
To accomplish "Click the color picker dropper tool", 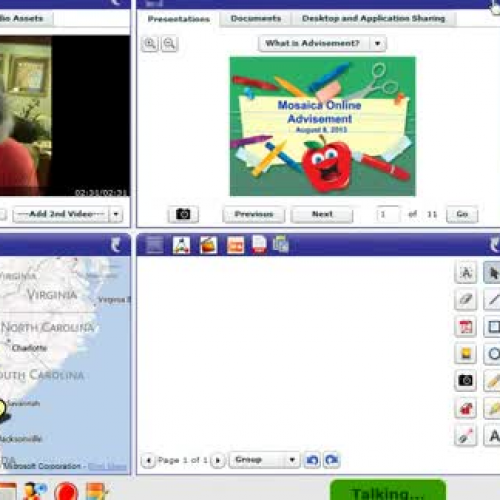I will click(466, 435).
